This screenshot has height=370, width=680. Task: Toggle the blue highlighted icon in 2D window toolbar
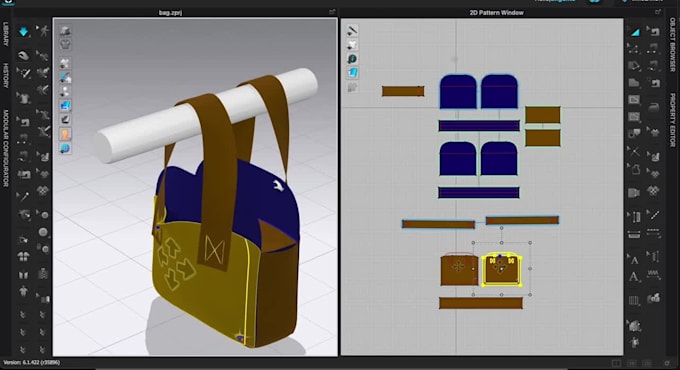[x=352, y=72]
